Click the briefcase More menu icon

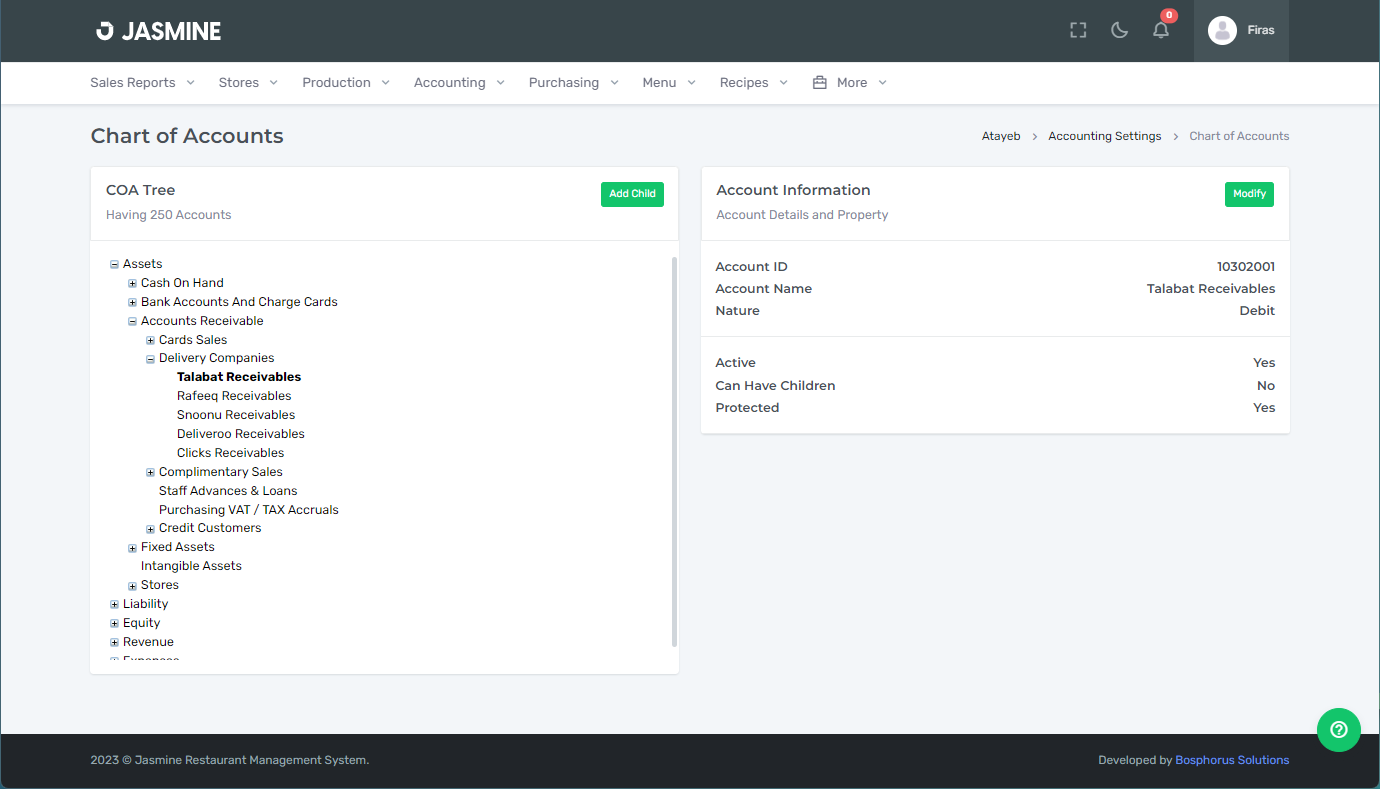click(x=820, y=83)
